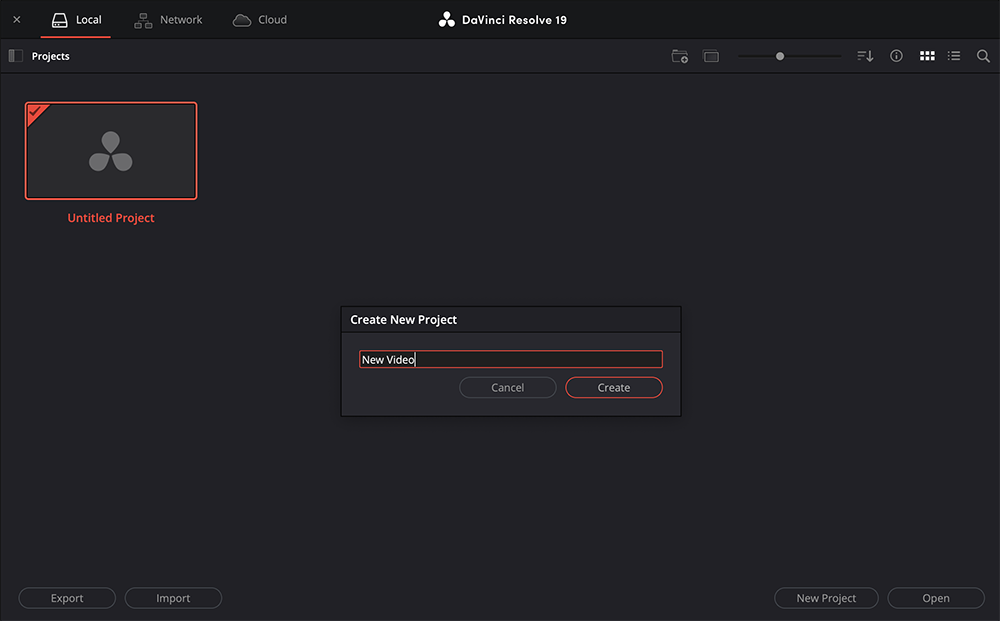
Task: Click the Create button
Action: [x=613, y=387]
